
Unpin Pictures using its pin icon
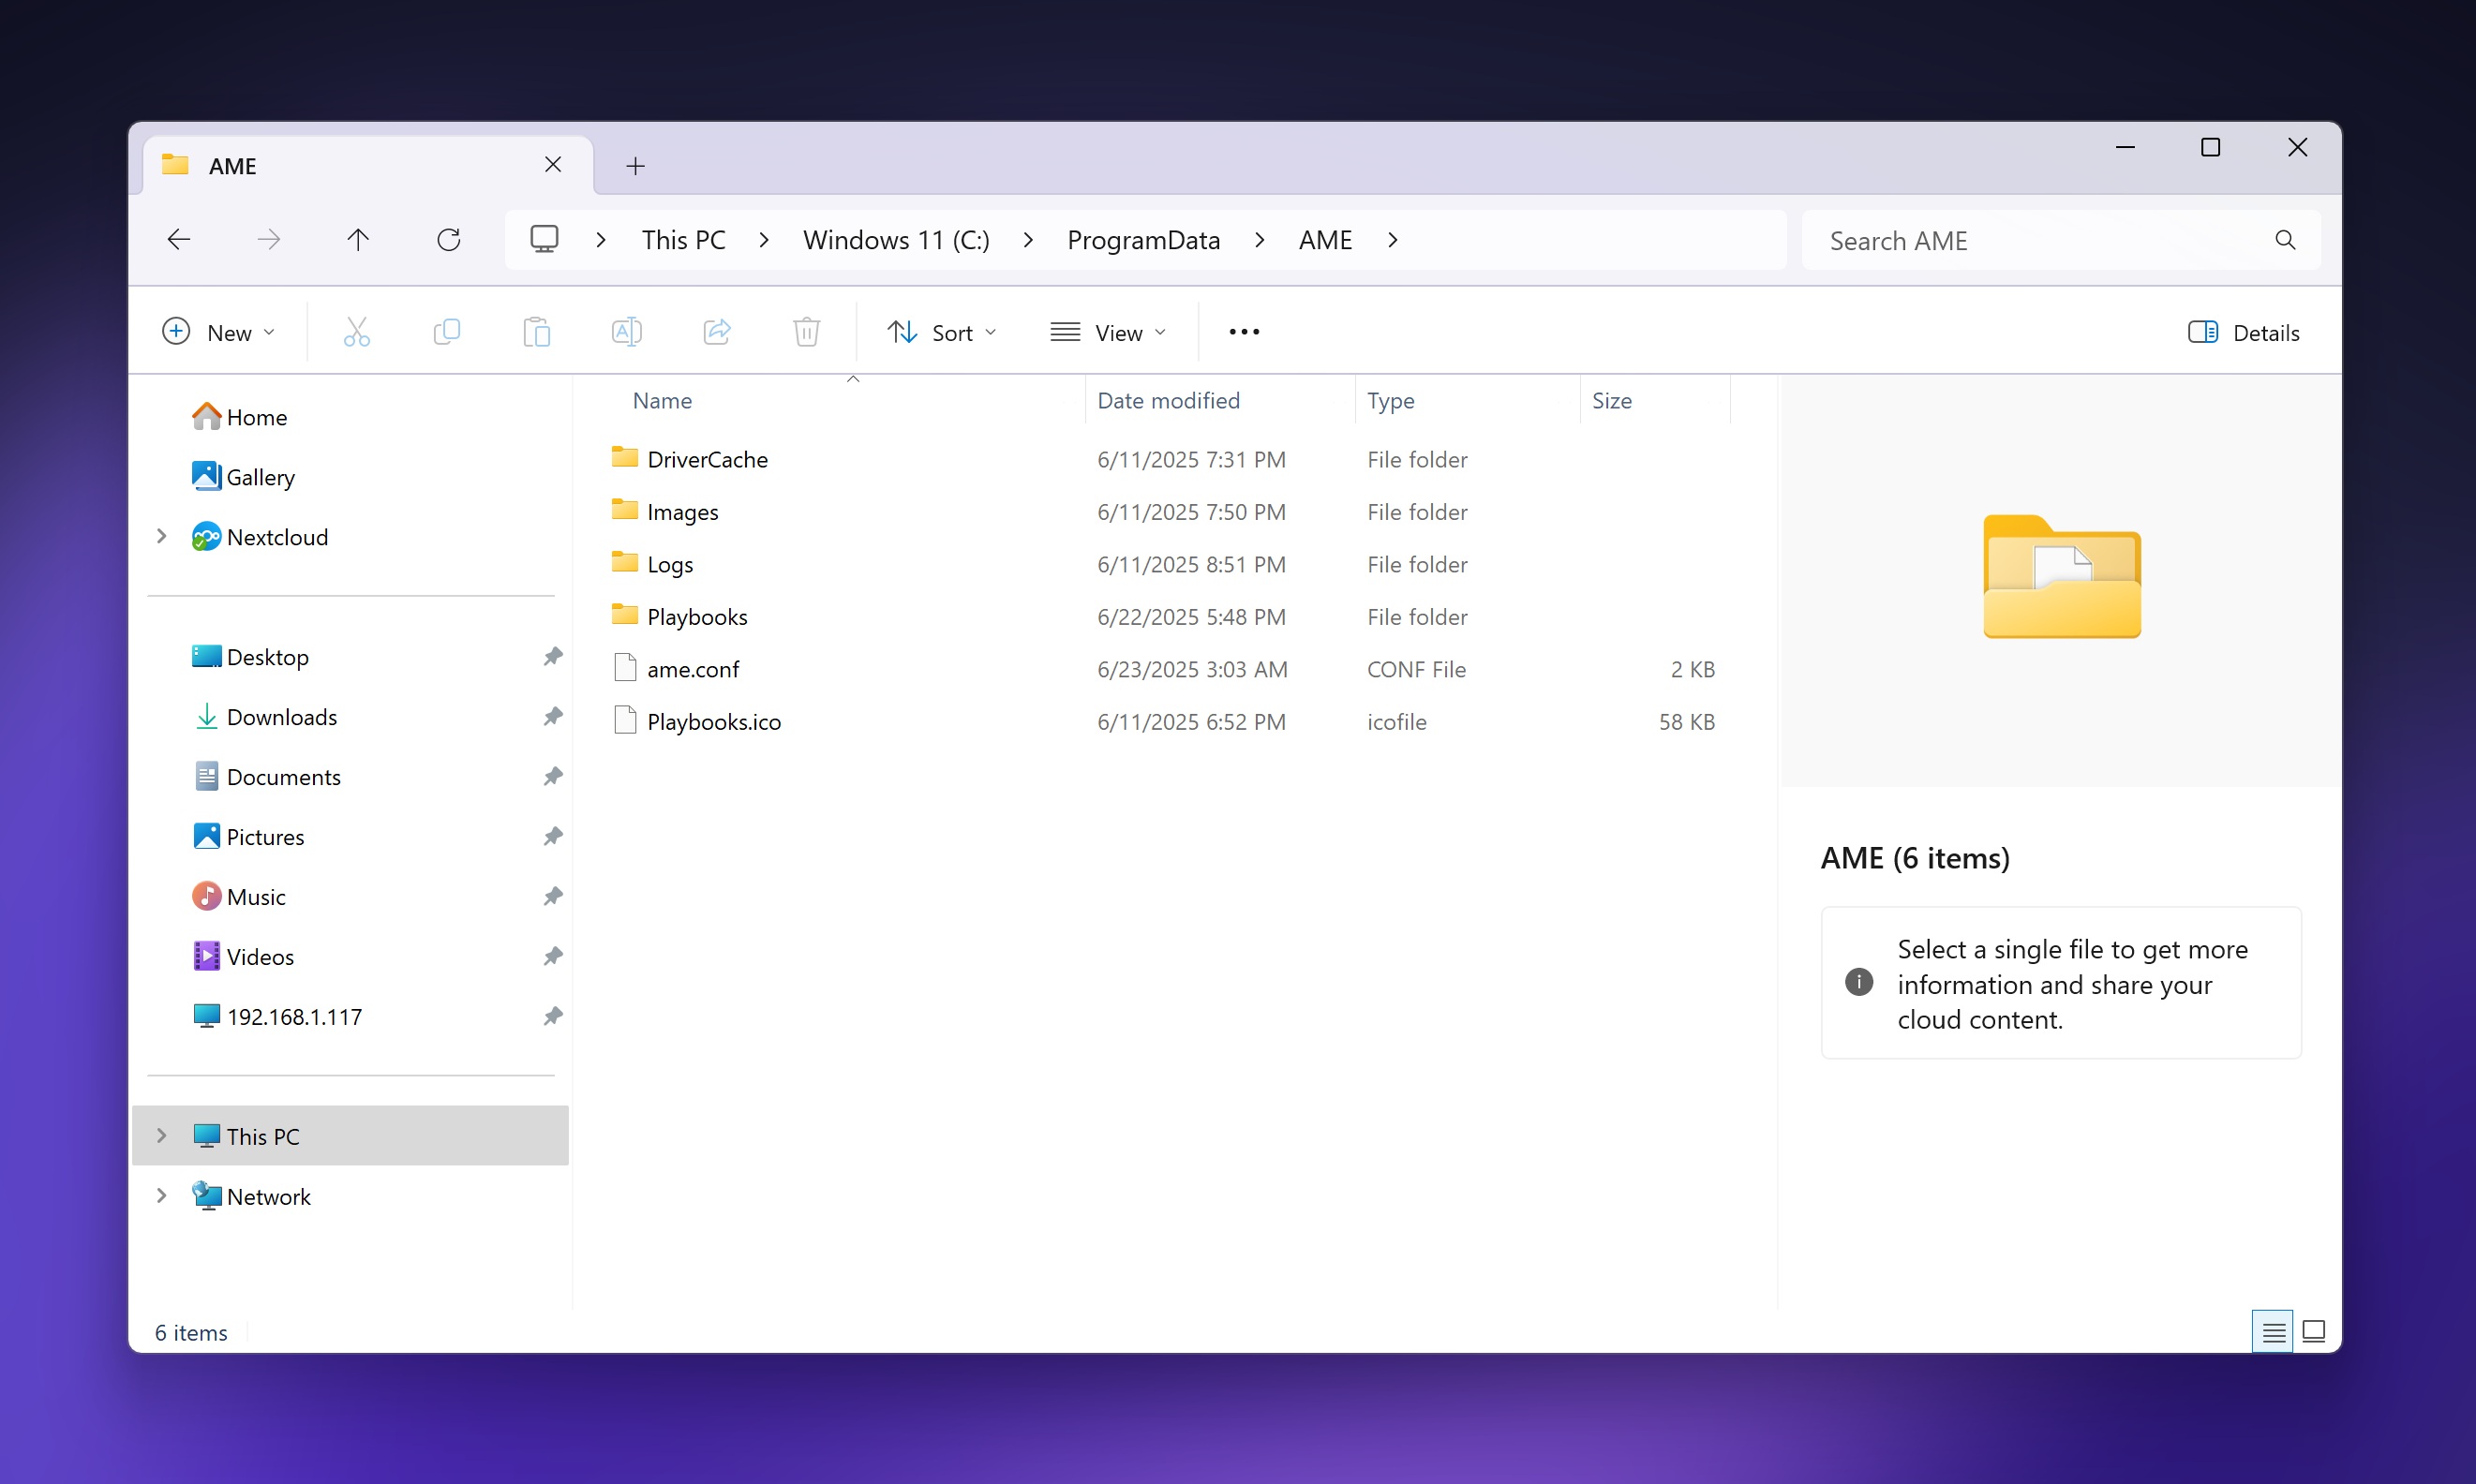tap(553, 837)
